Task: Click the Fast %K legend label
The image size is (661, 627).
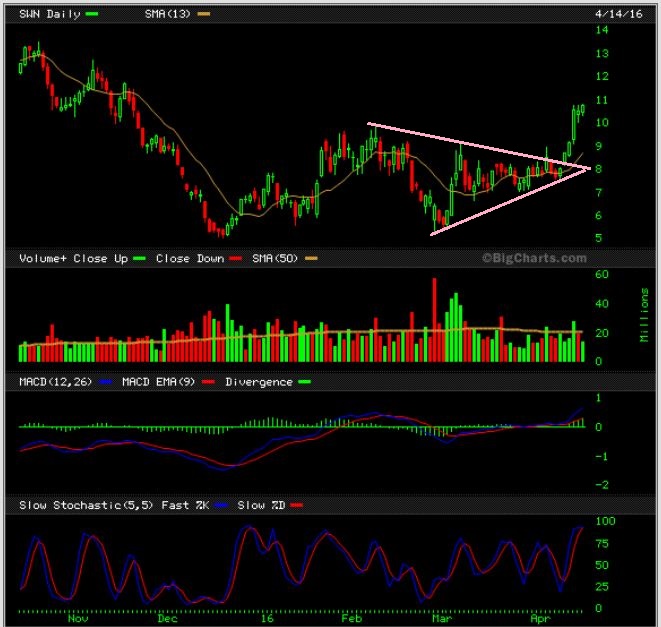Action: coord(185,505)
